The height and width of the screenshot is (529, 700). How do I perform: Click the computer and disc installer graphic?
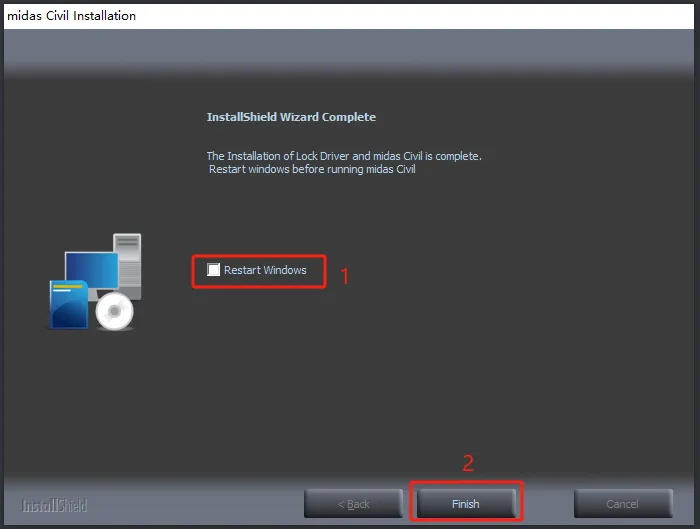coord(95,282)
